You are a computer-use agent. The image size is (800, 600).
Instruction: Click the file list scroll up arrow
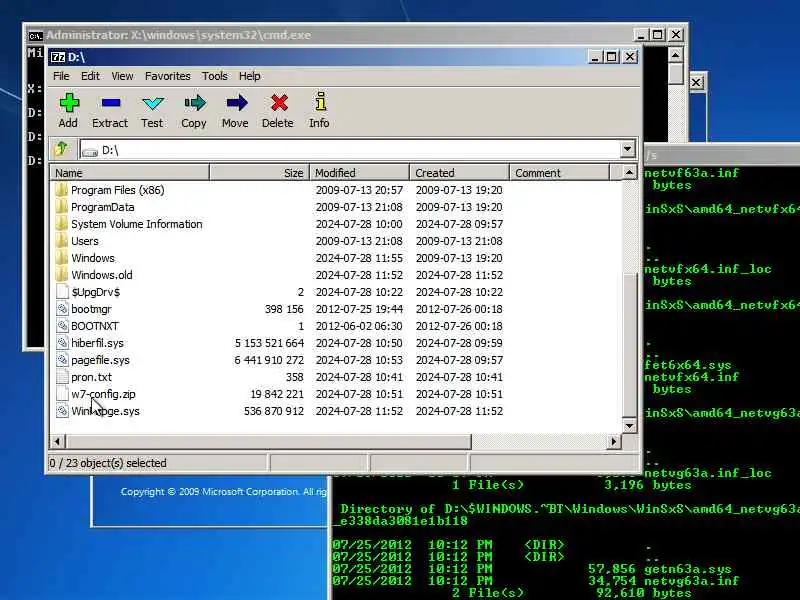pyautogui.click(x=630, y=172)
